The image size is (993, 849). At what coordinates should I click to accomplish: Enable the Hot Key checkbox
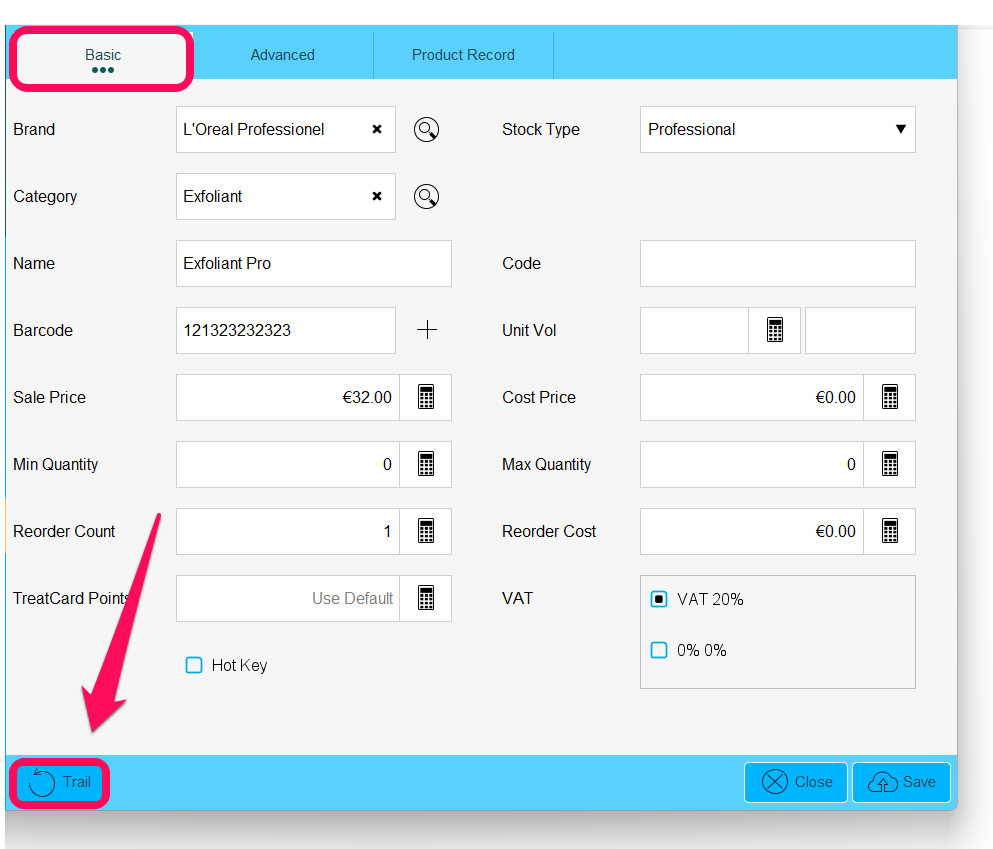[194, 665]
